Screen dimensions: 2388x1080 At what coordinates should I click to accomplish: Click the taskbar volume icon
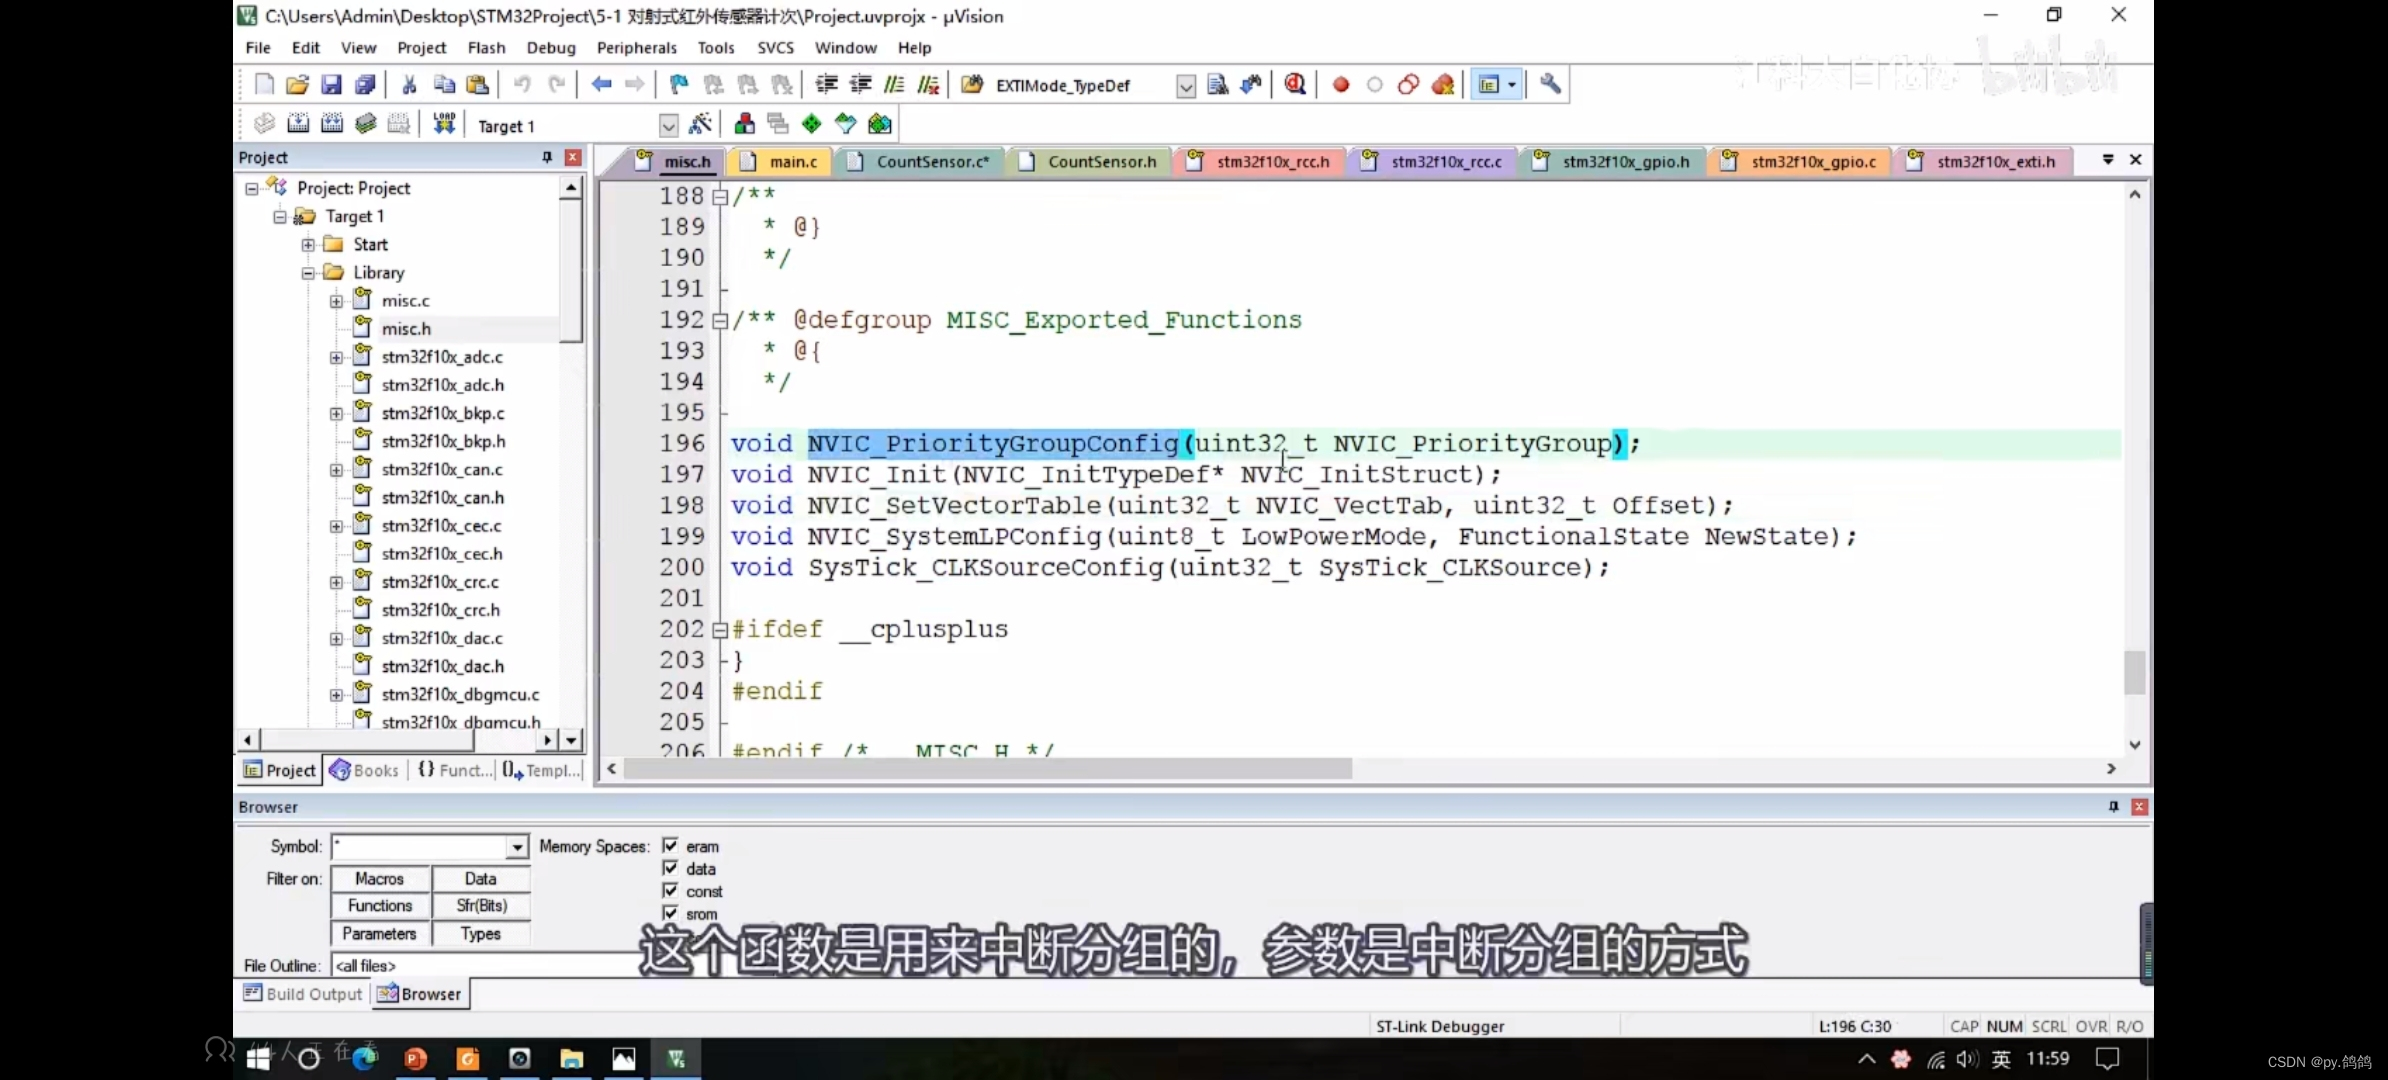[x=1967, y=1059]
